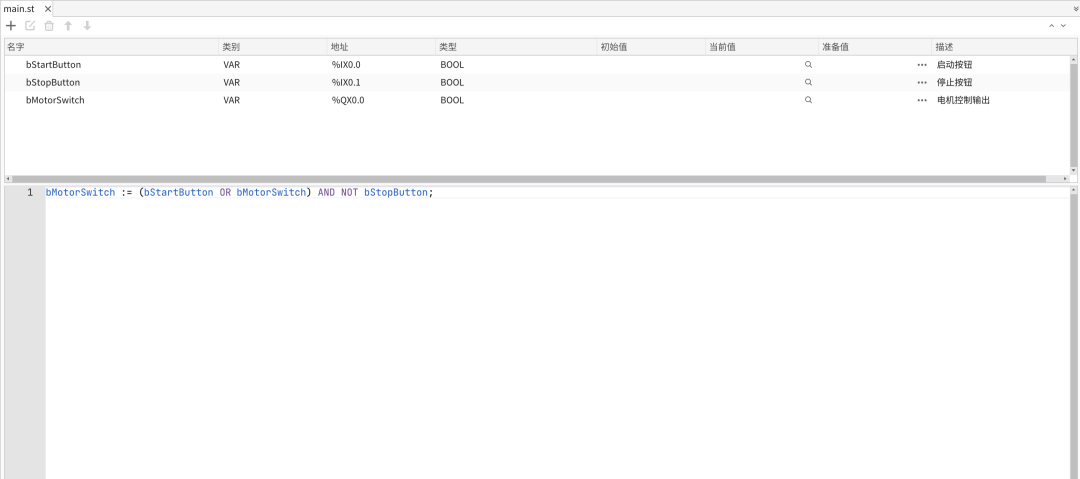Move variable up with arrow icon

tap(68, 26)
